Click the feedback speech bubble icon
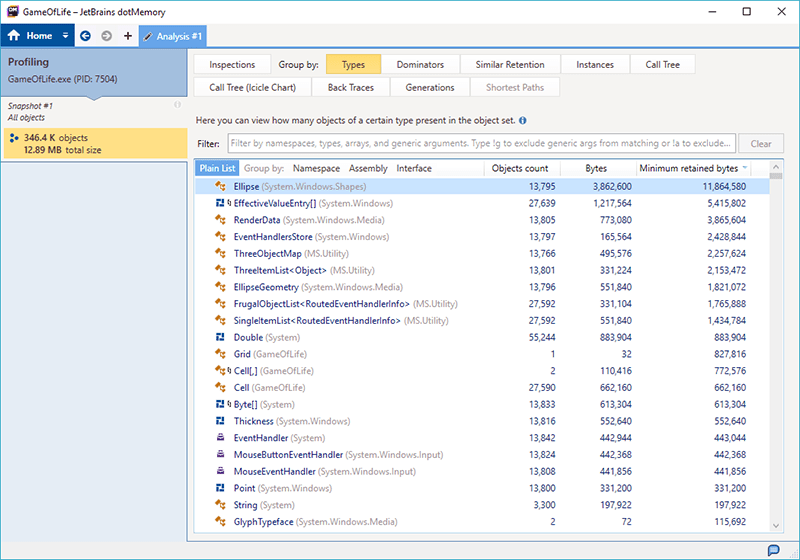 pyautogui.click(x=773, y=550)
